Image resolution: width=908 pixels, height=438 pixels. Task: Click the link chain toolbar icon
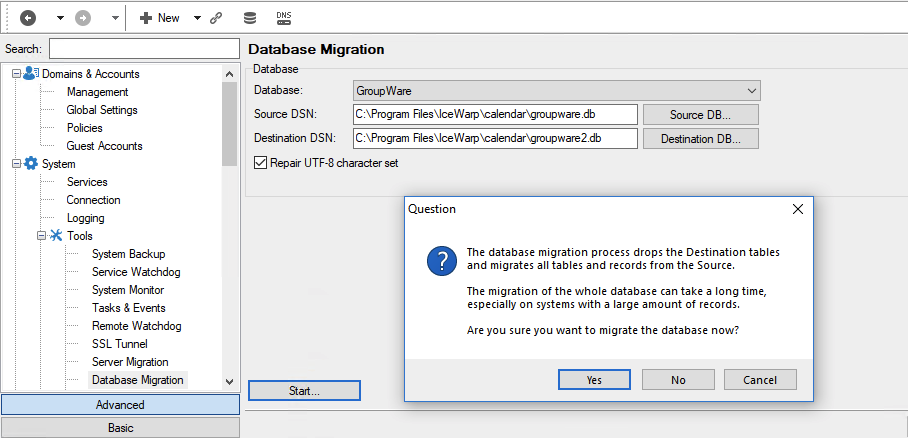coord(216,18)
